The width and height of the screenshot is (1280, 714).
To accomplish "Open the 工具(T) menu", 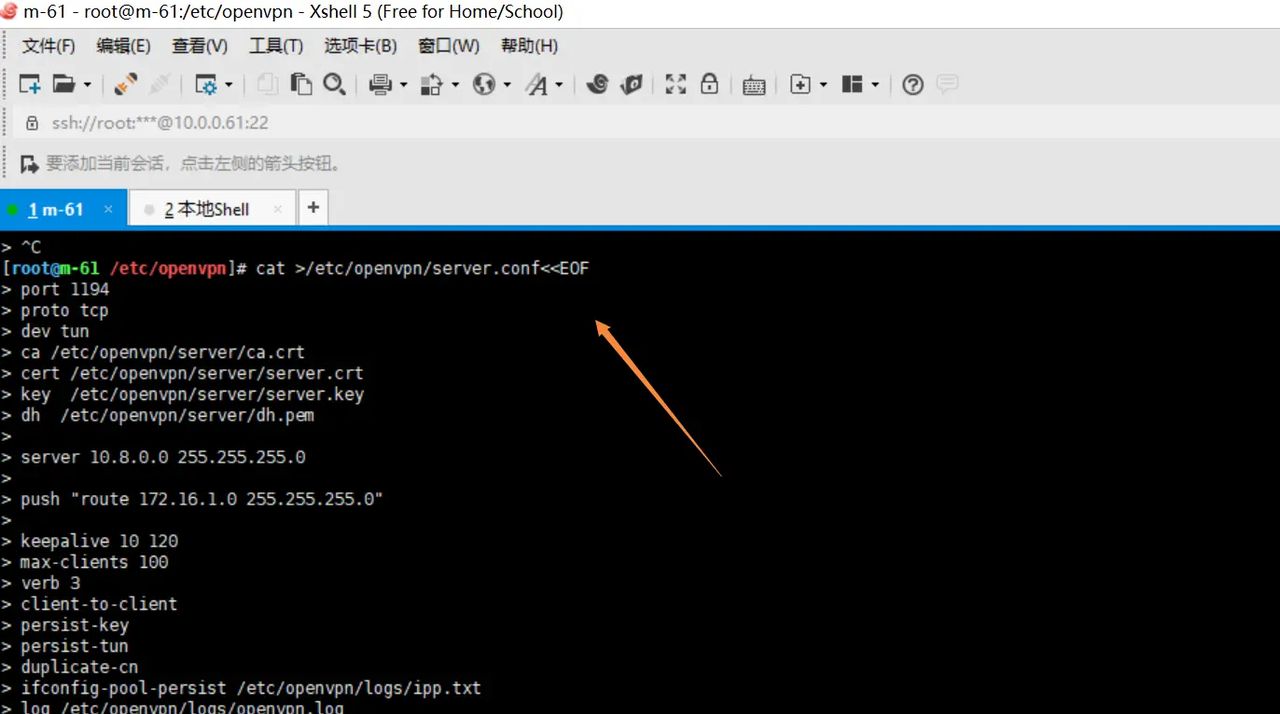I will (x=276, y=45).
